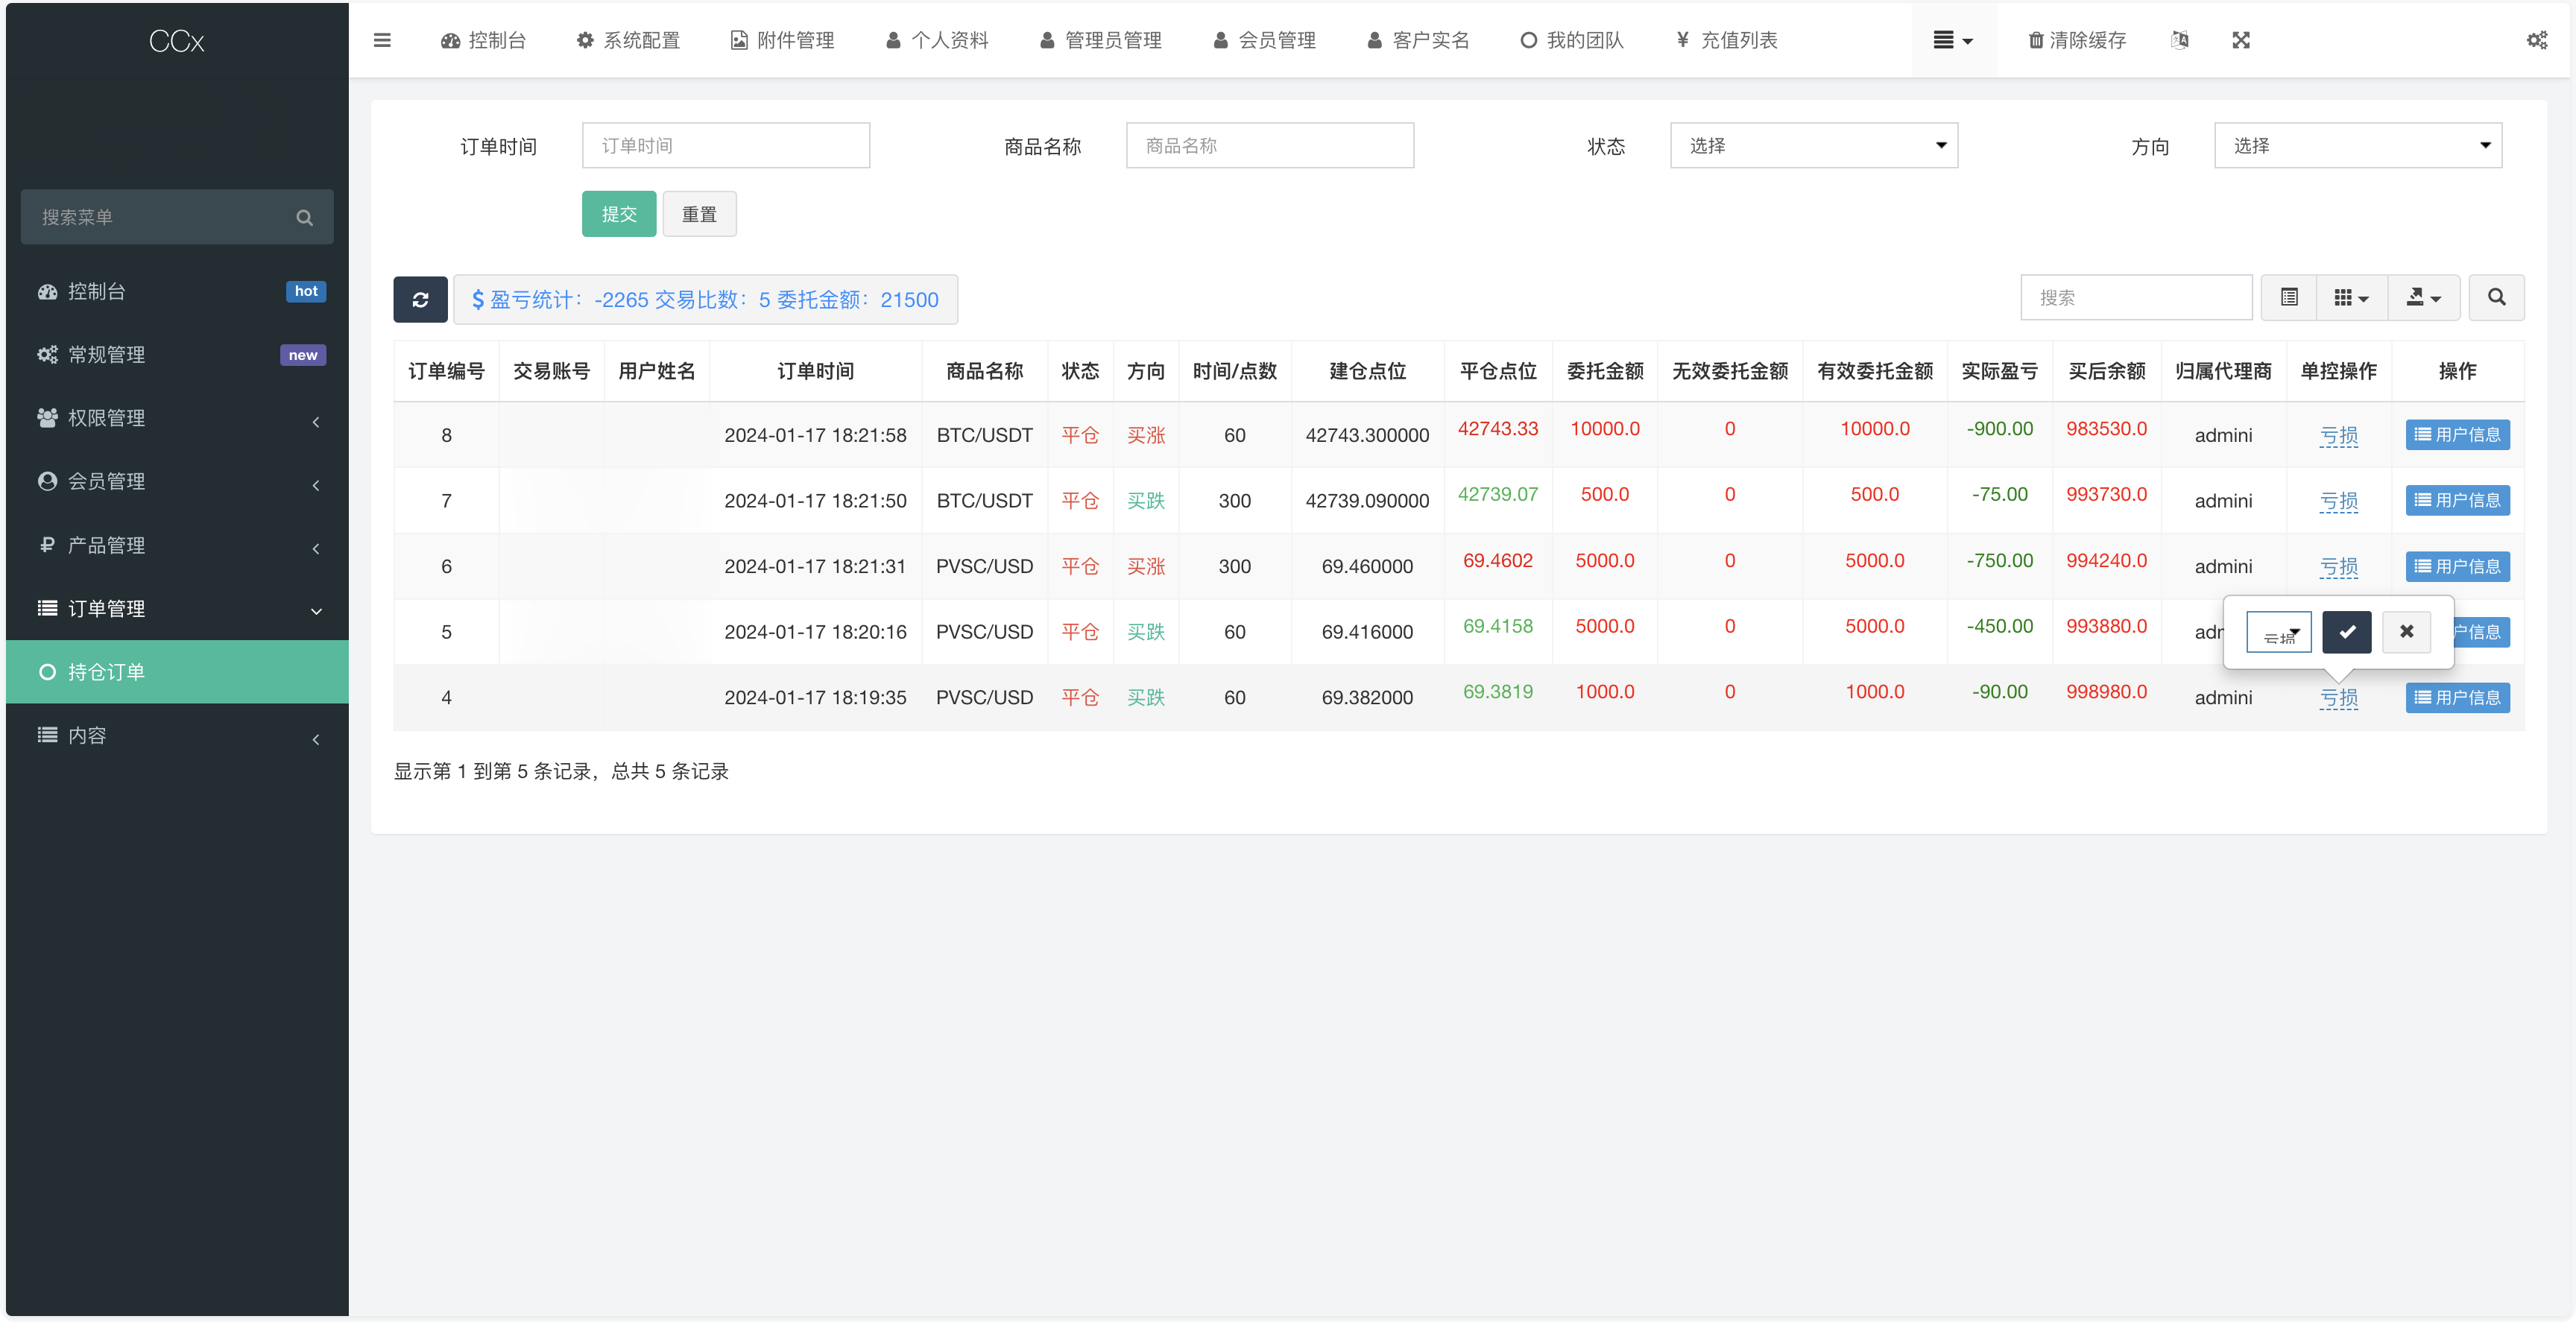
Task: Open the export download options
Action: [2422, 297]
